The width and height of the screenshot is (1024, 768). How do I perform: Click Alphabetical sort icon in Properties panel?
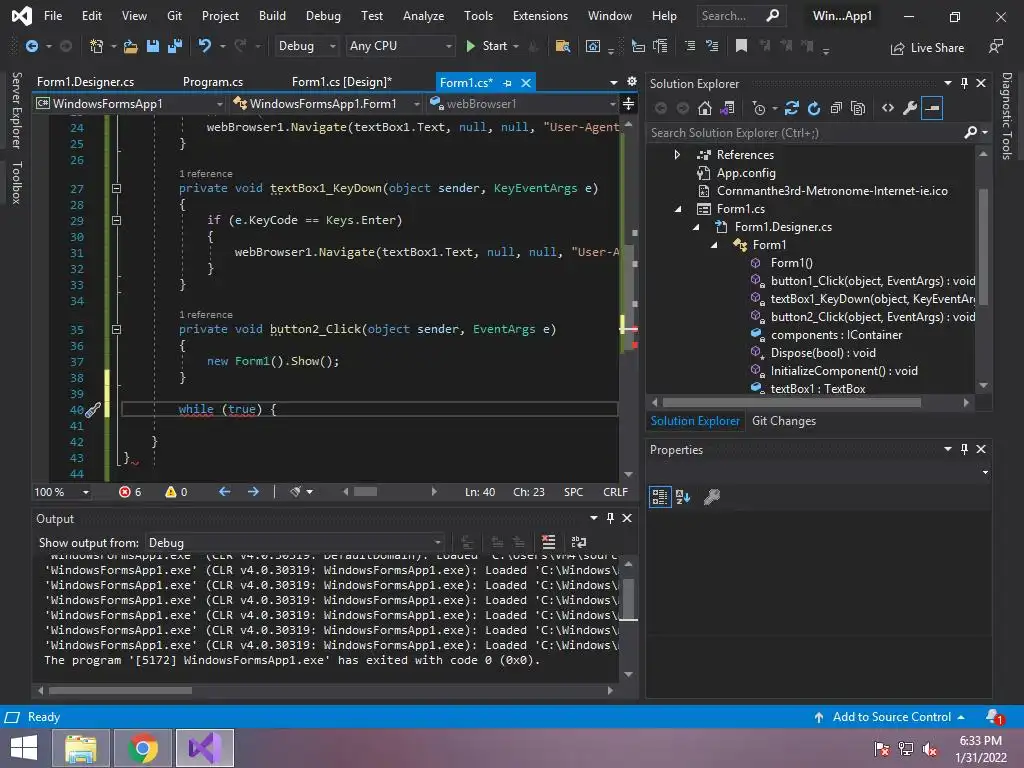pos(683,496)
